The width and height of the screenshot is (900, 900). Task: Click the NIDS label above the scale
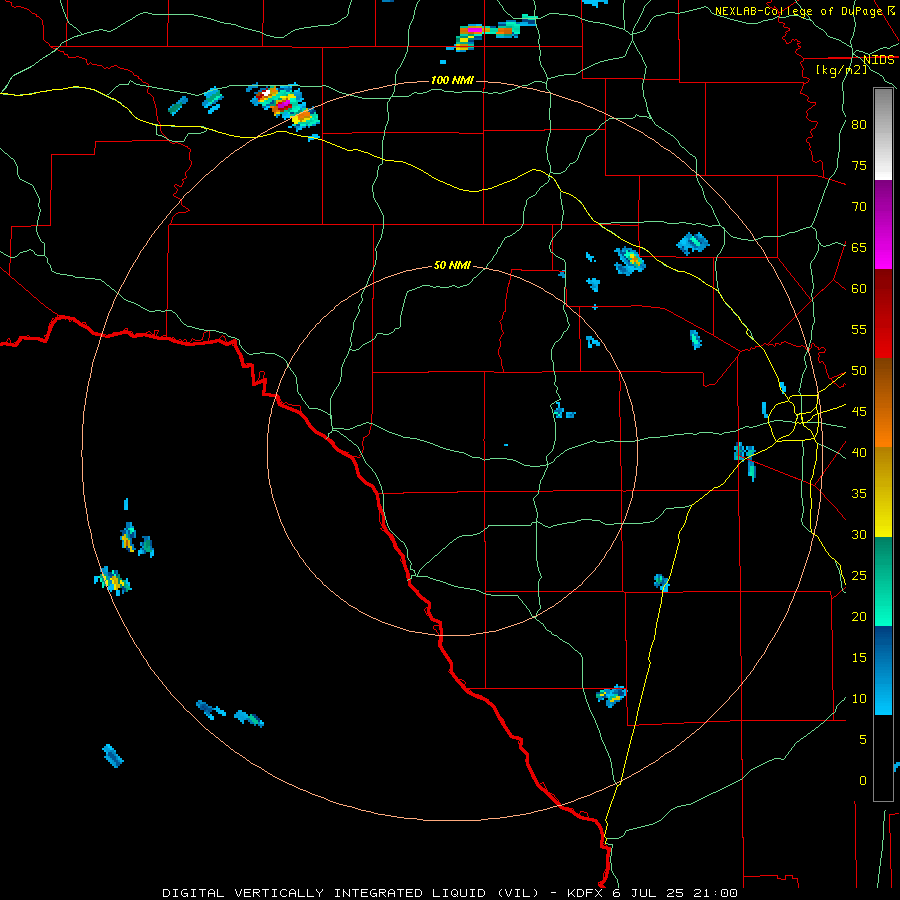[x=879, y=60]
